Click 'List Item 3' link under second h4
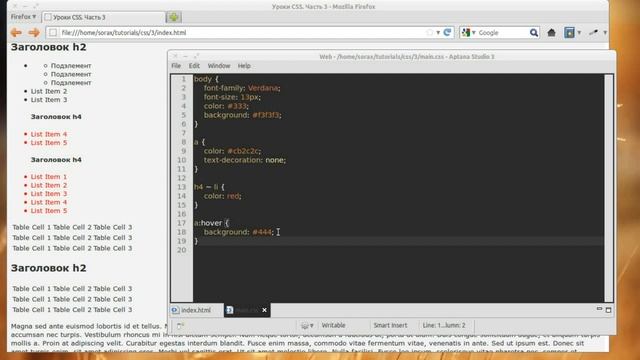Image resolution: width=640 pixels, height=360 pixels. [x=49, y=193]
